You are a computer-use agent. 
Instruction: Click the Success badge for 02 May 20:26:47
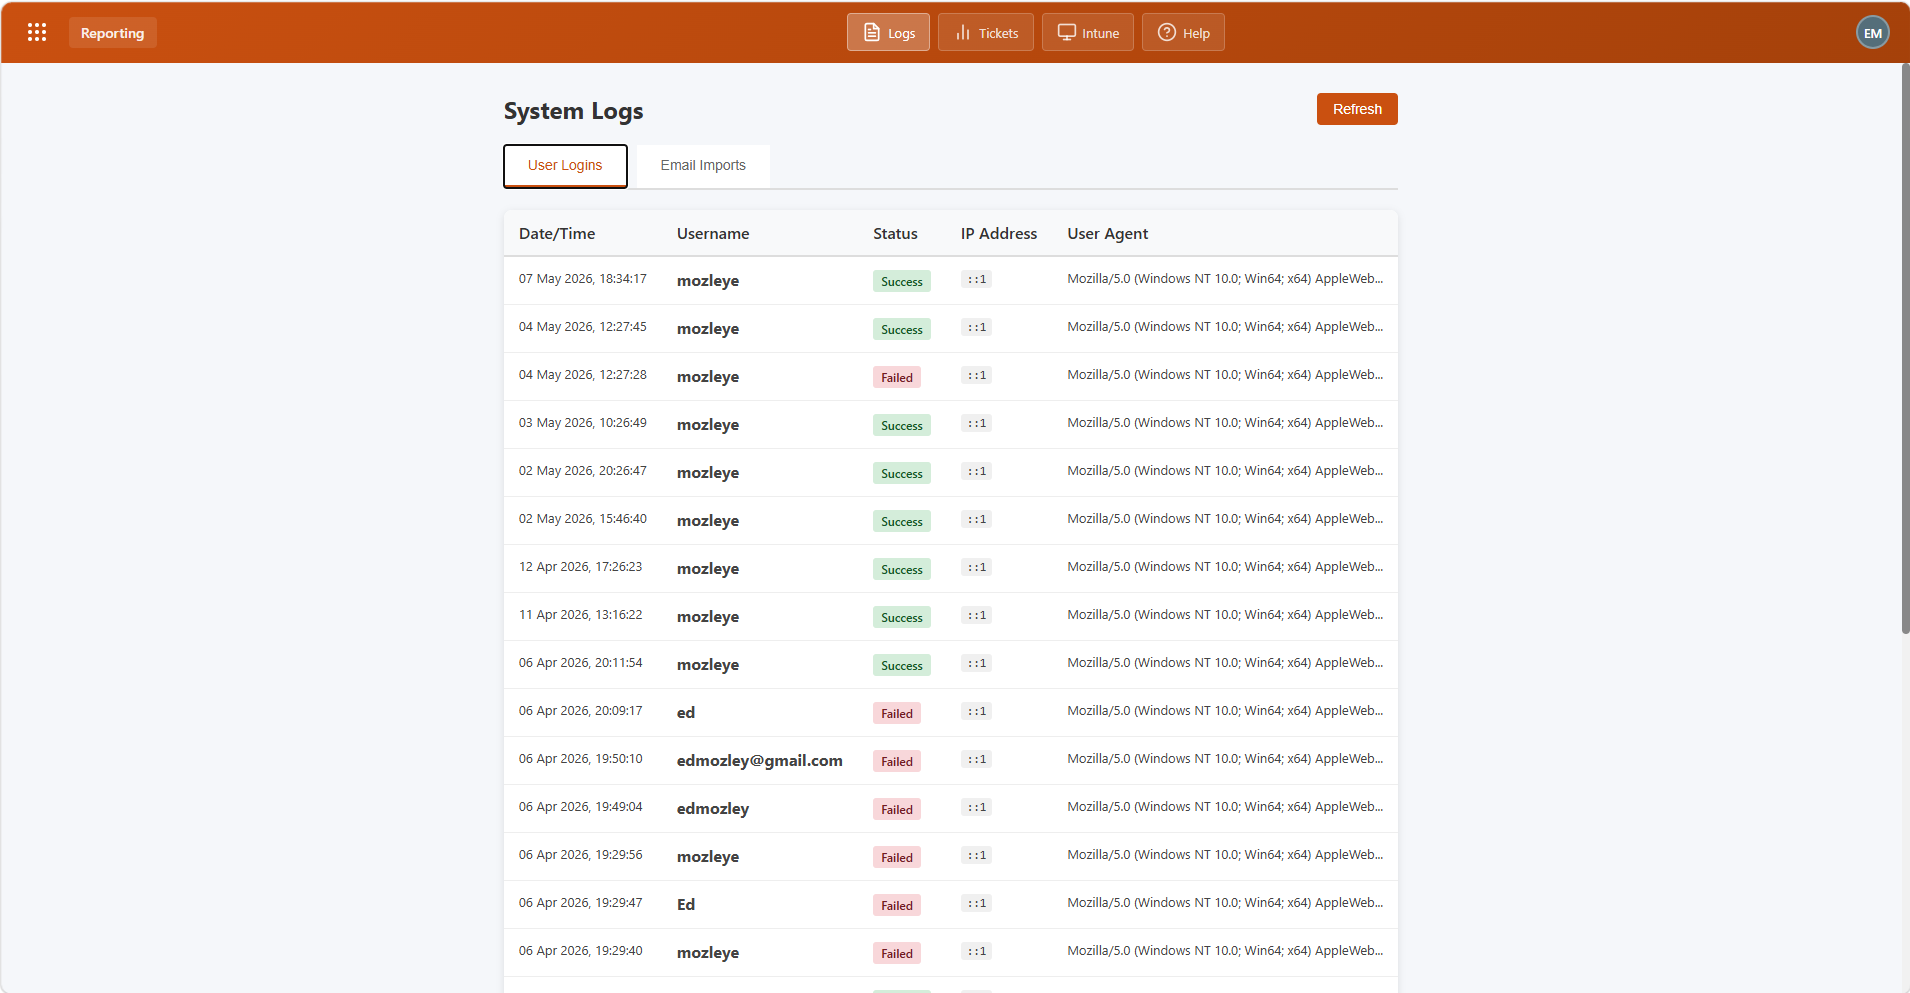coord(902,473)
